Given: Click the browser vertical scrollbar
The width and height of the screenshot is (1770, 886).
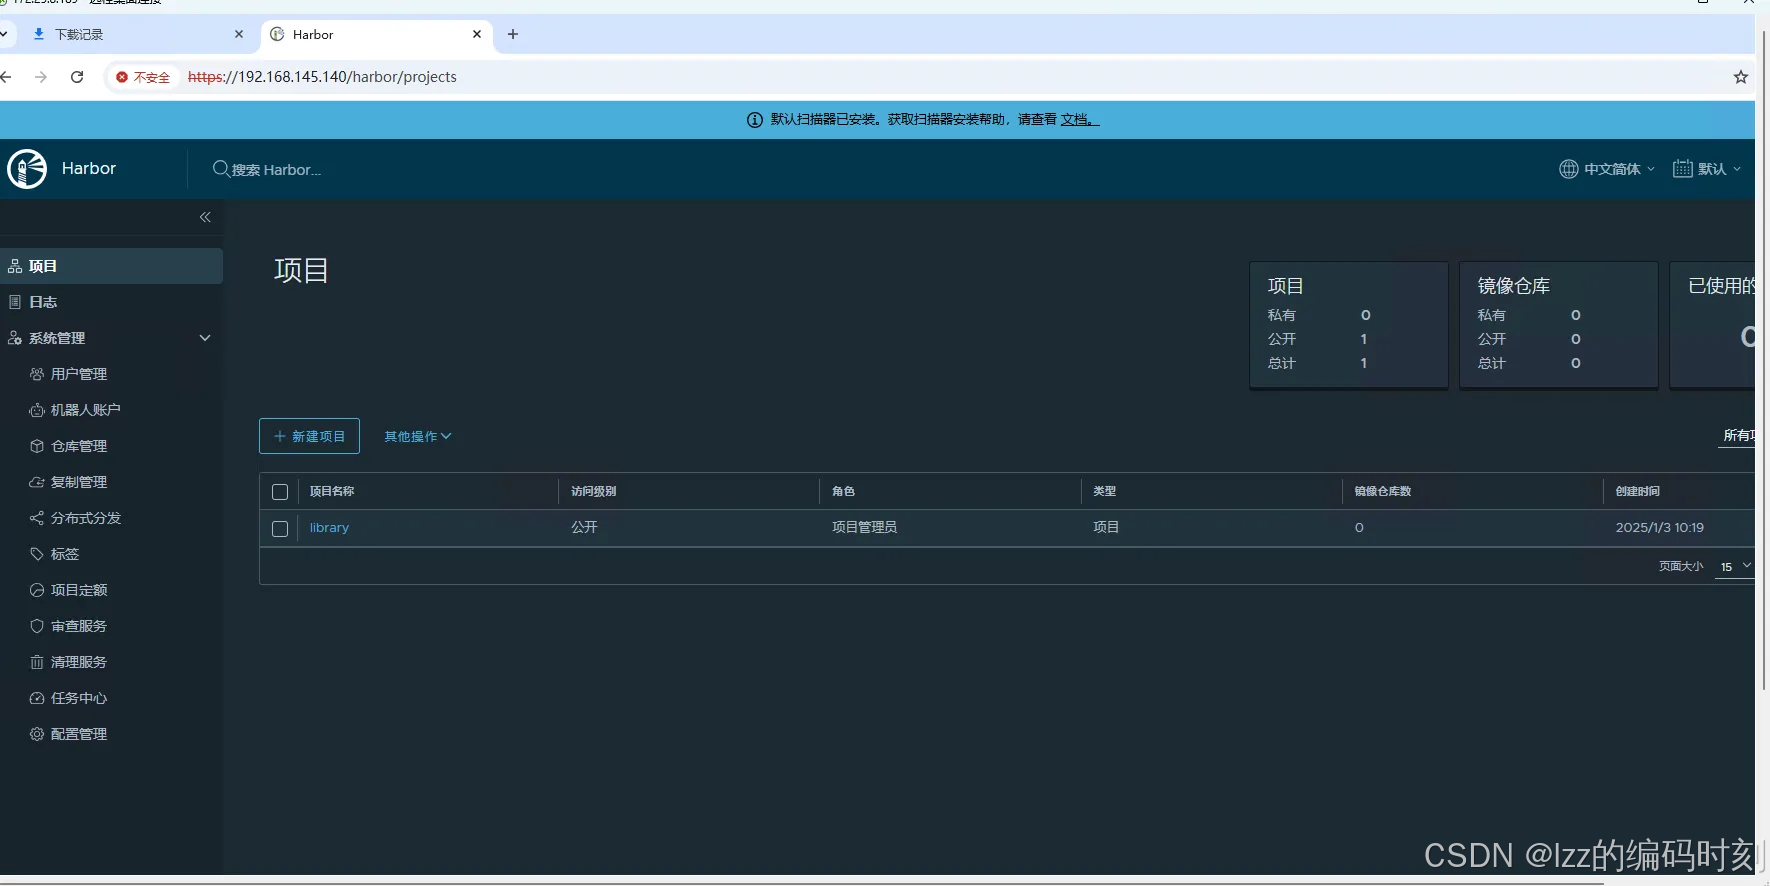Looking at the screenshot, I should click(x=1762, y=360).
